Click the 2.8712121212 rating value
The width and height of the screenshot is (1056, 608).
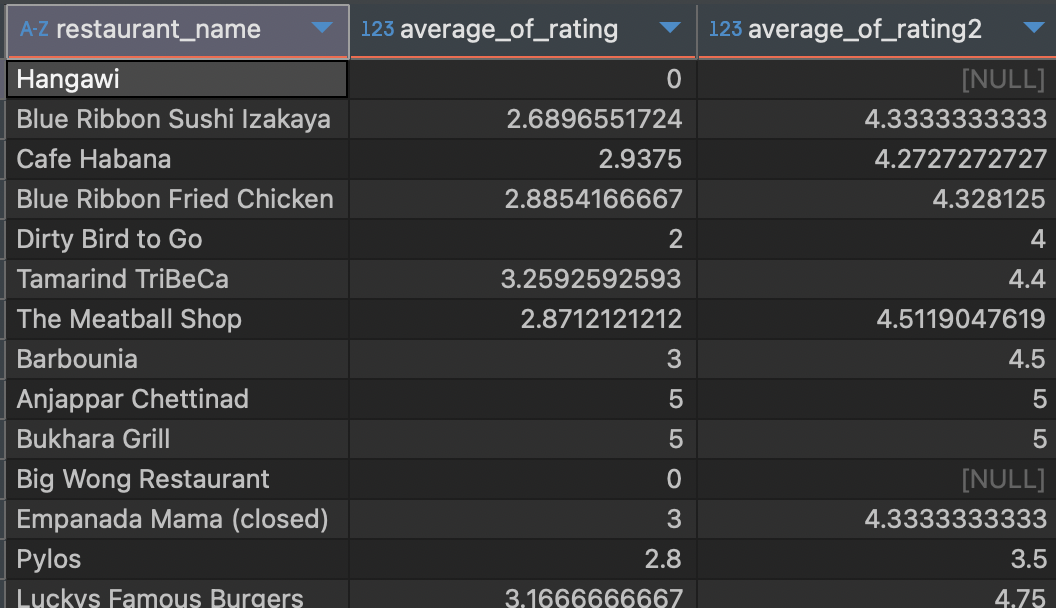601,319
